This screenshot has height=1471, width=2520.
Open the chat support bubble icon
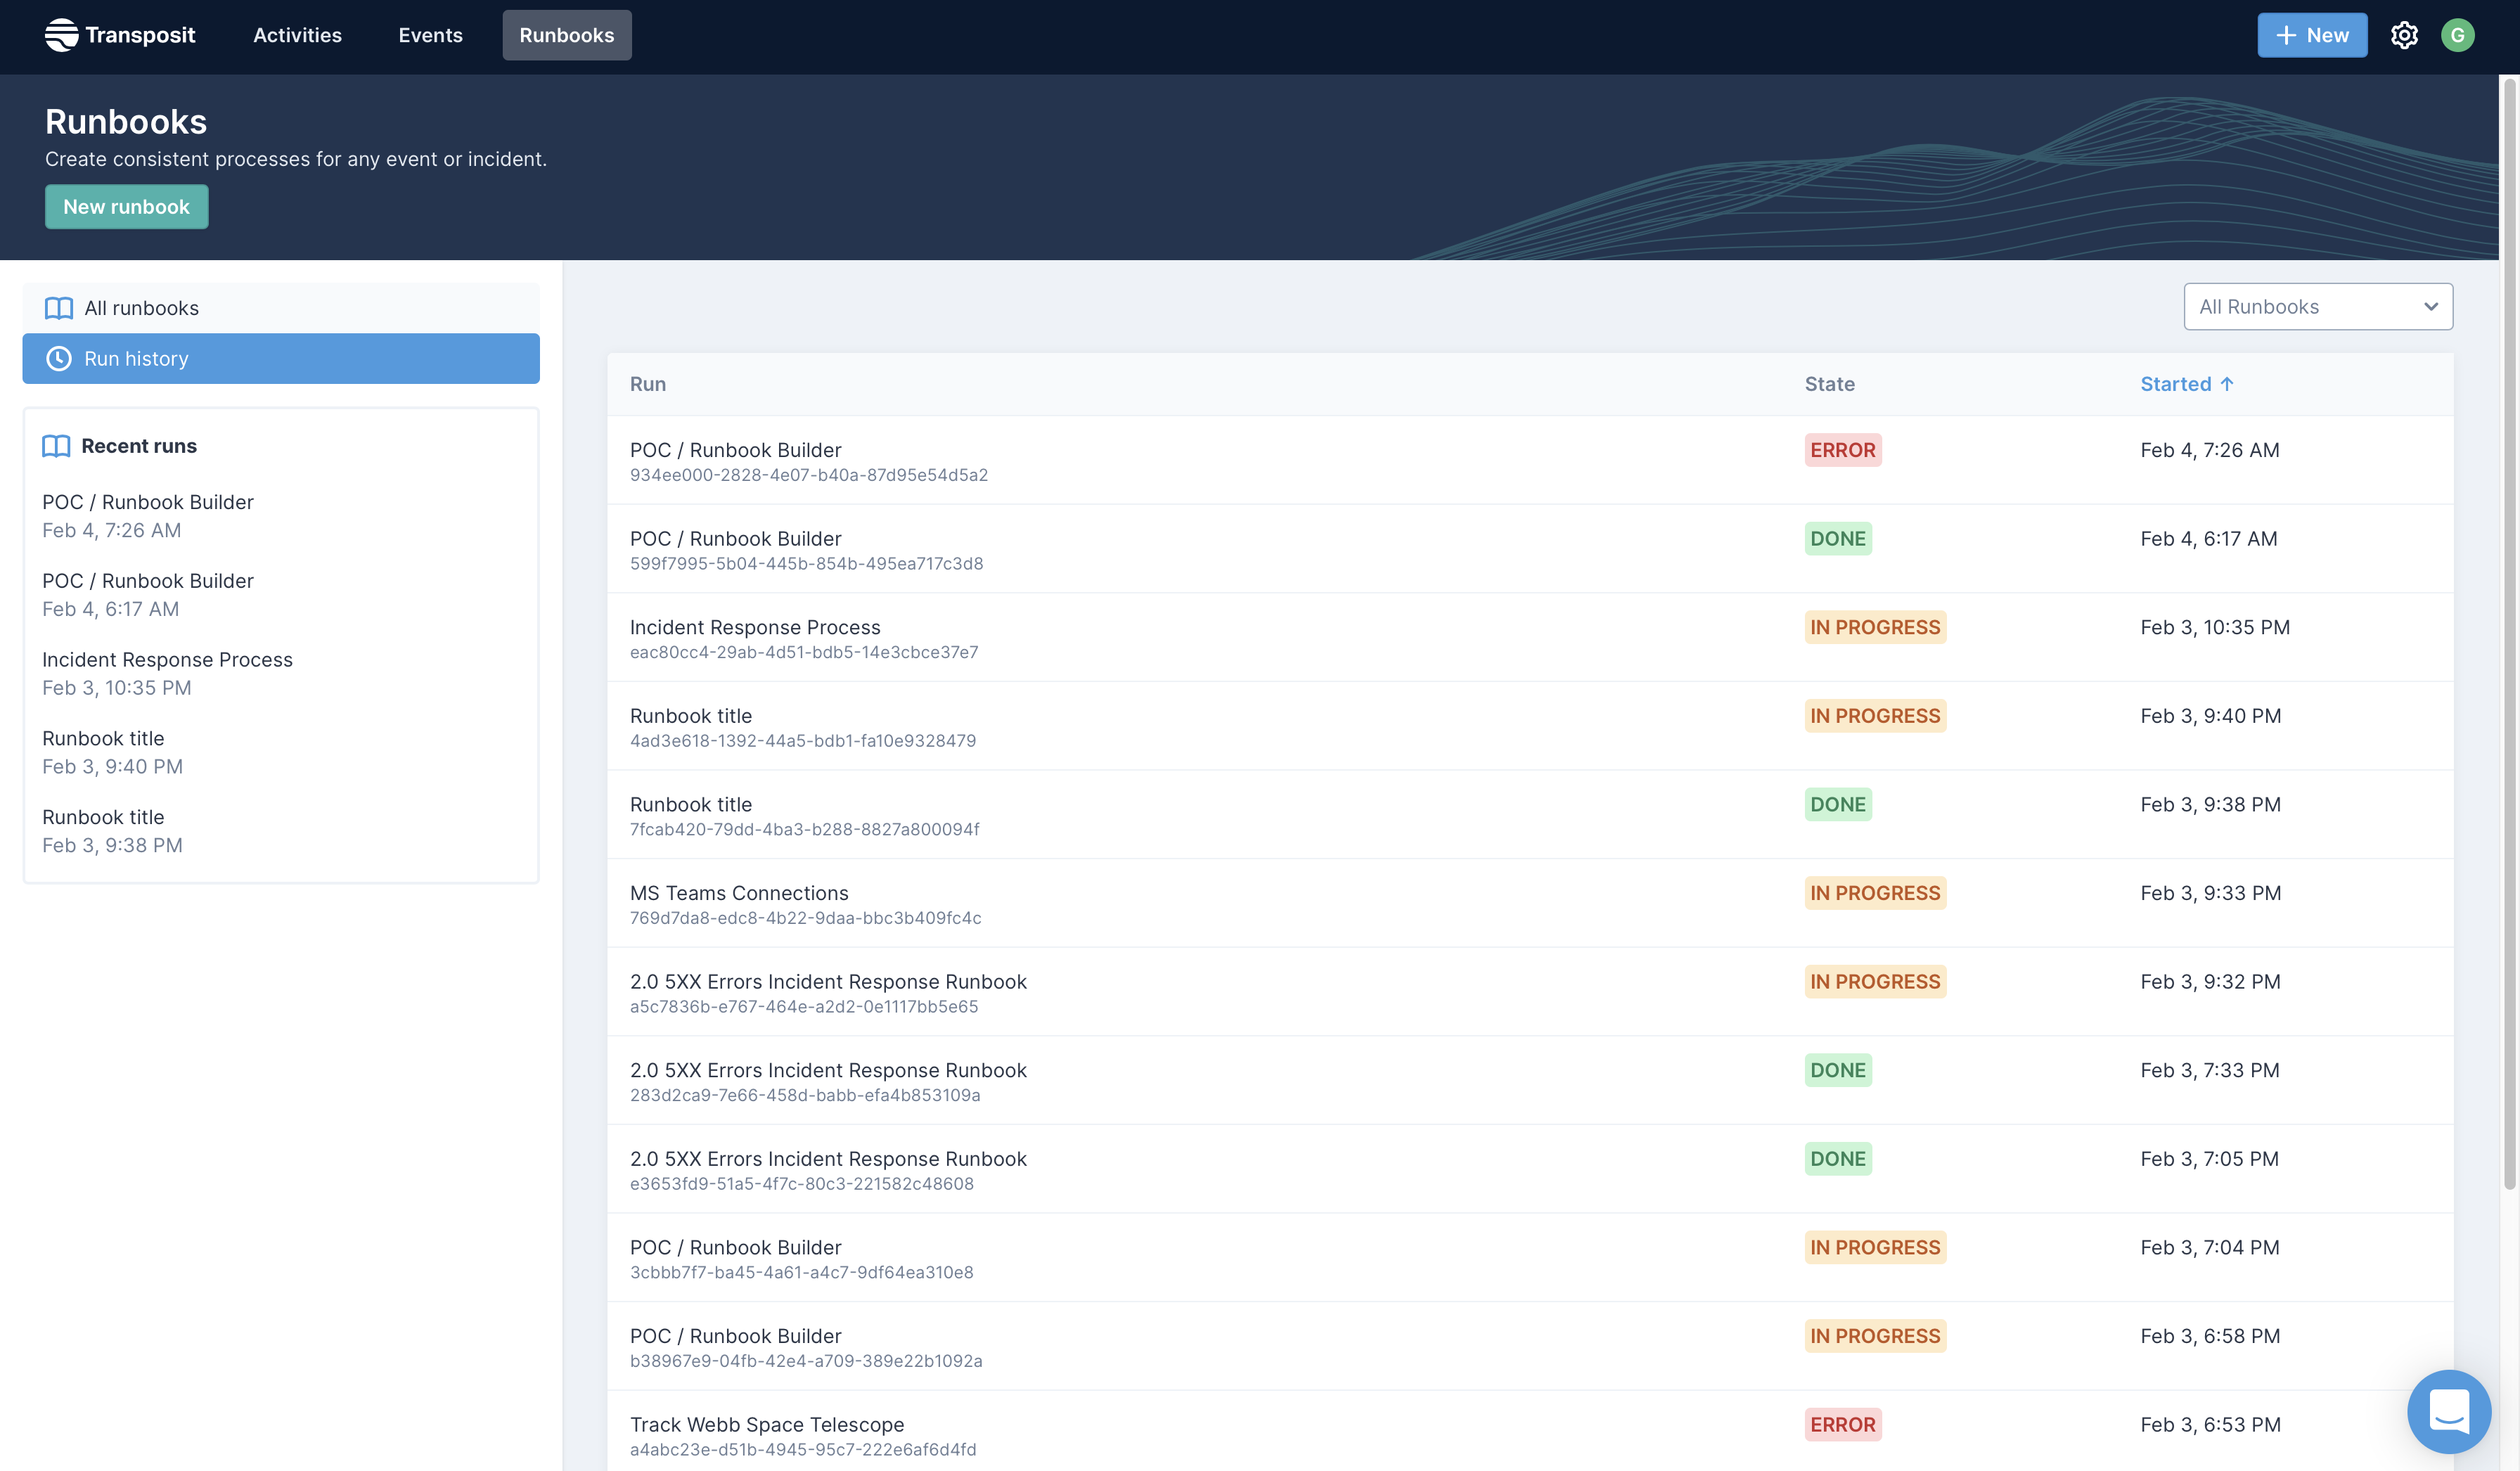pyautogui.click(x=2448, y=1411)
